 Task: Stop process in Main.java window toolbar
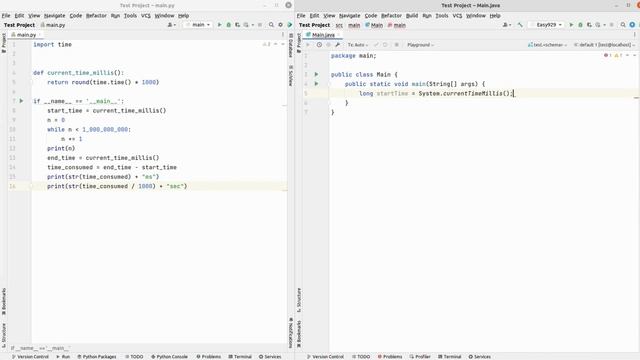(611, 25)
